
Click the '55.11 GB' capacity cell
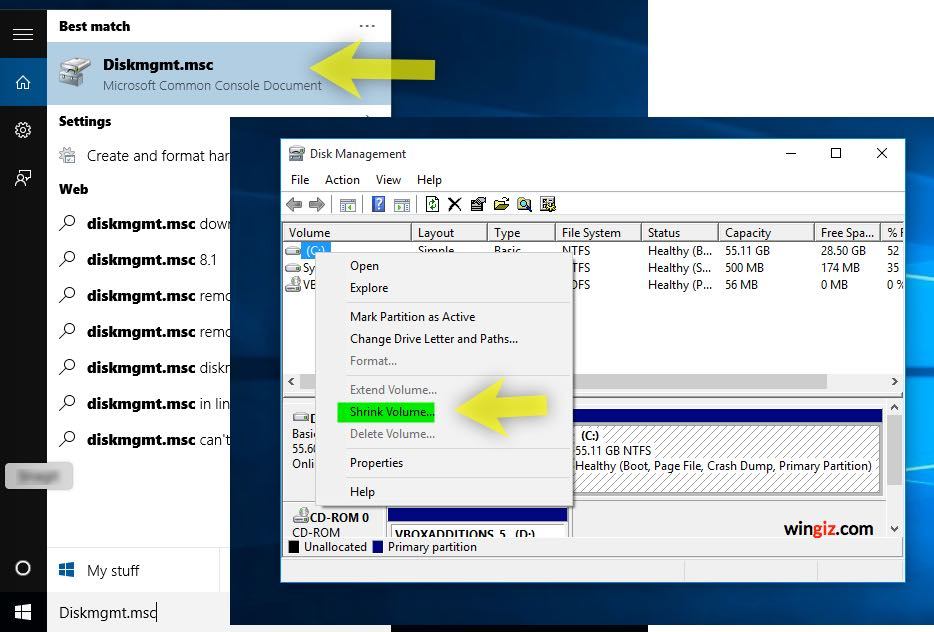(x=747, y=251)
